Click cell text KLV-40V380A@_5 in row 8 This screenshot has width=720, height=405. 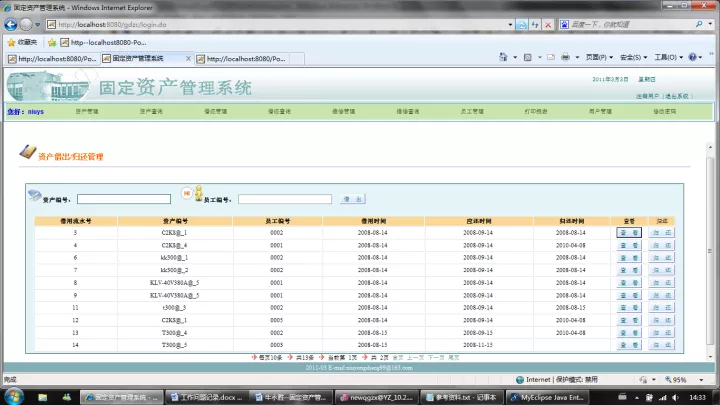pos(174,283)
